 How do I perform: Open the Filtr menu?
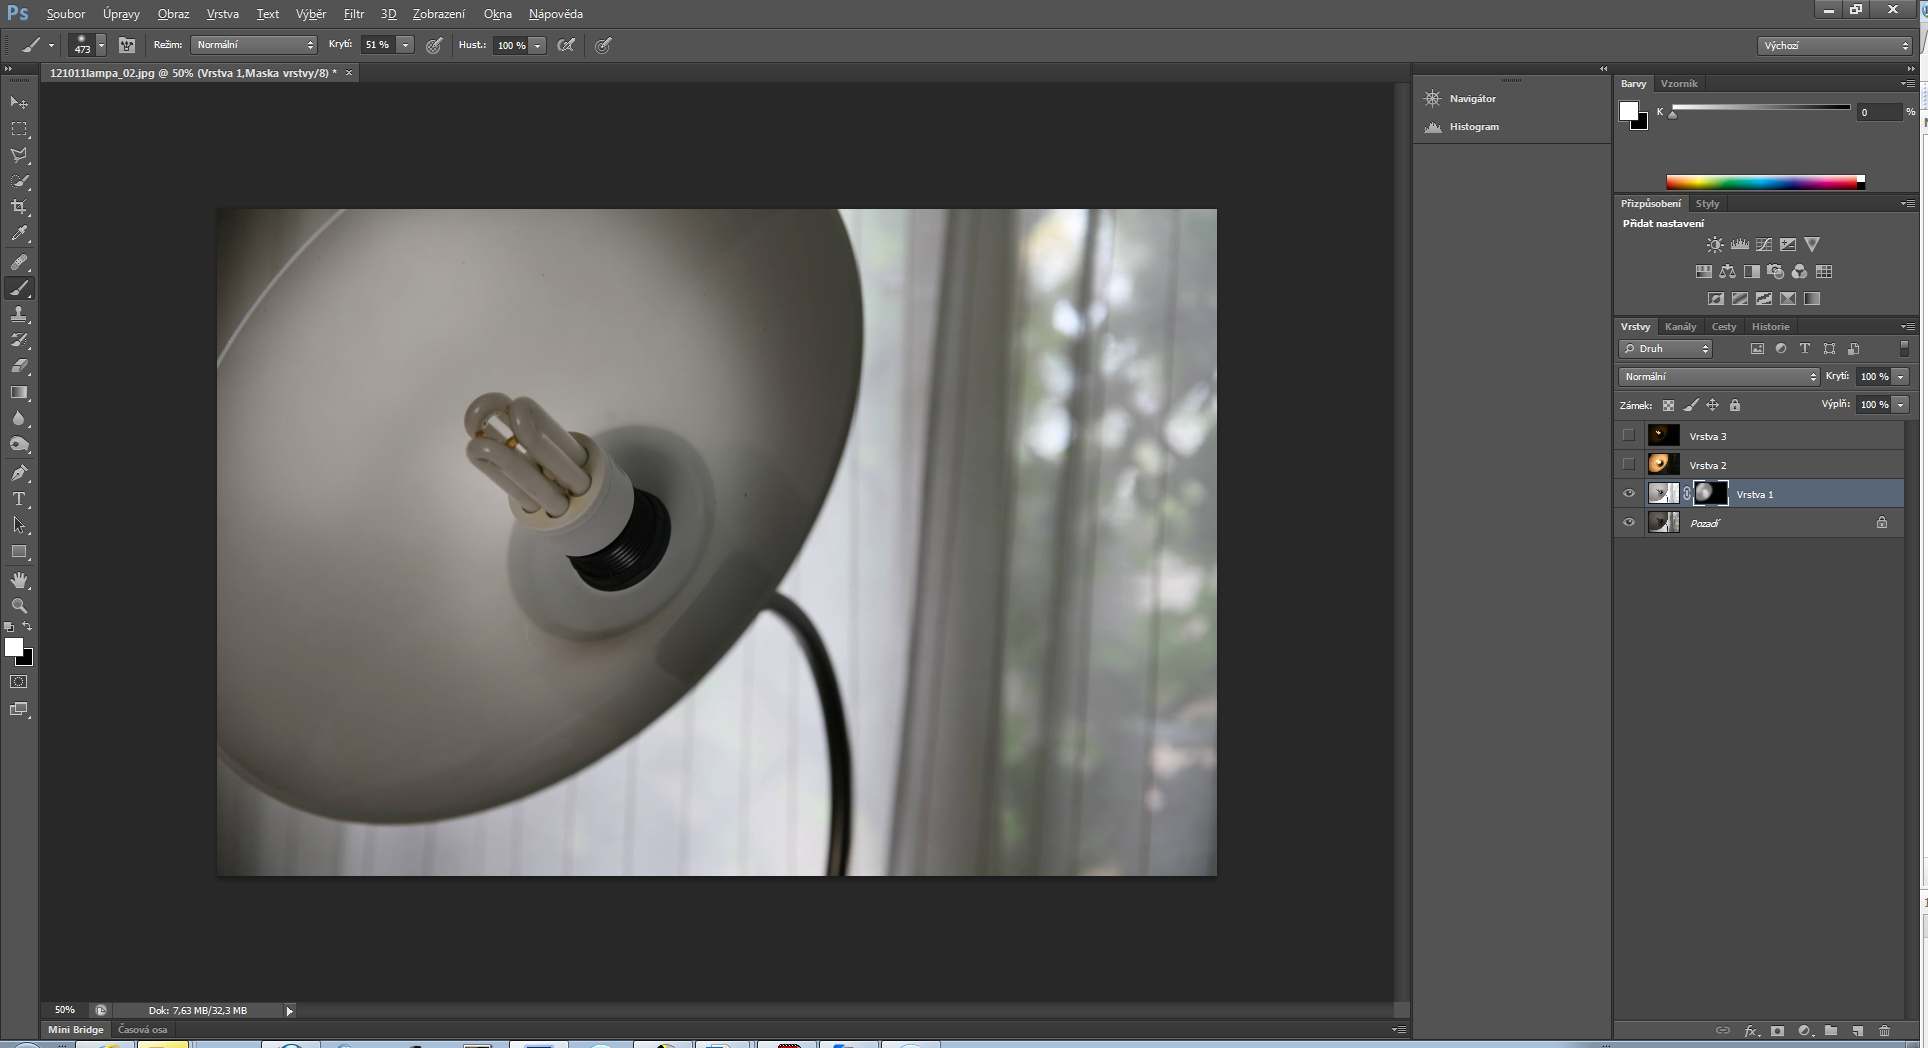tap(353, 14)
